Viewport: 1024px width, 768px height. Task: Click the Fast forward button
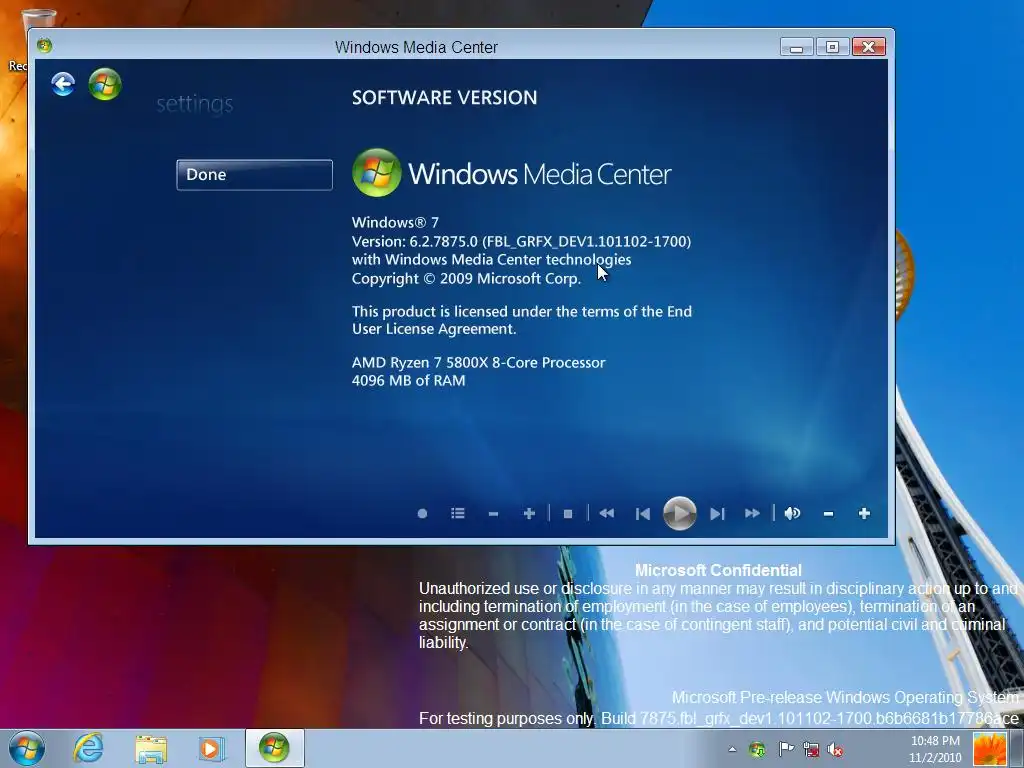[752, 513]
